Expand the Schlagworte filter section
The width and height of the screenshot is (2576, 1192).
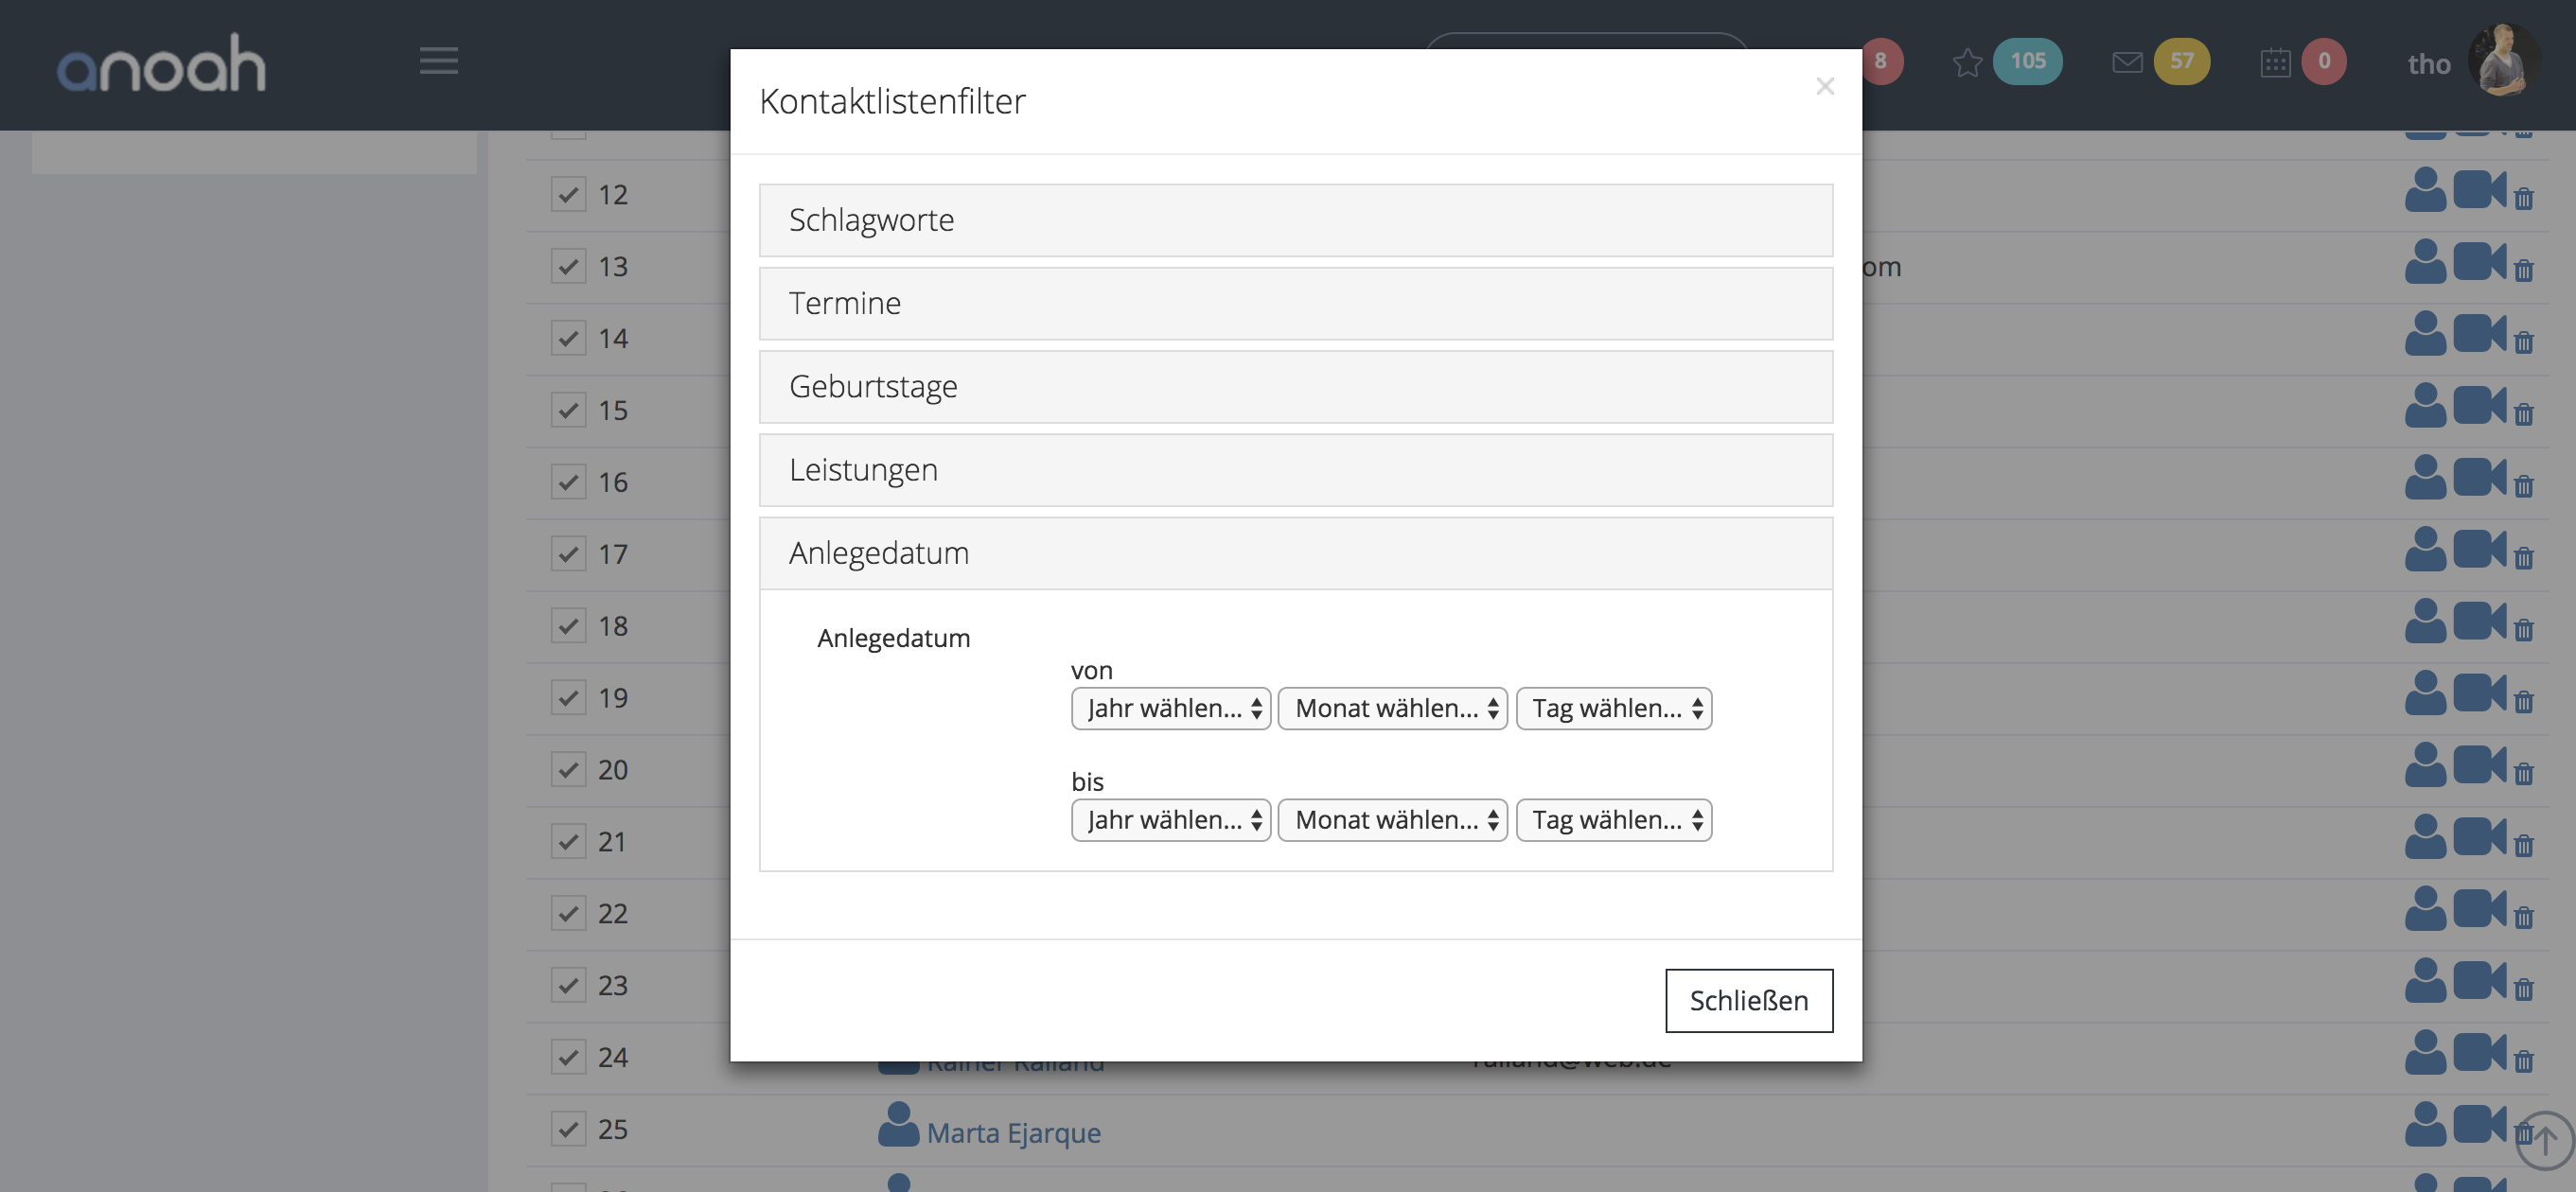tap(1295, 220)
